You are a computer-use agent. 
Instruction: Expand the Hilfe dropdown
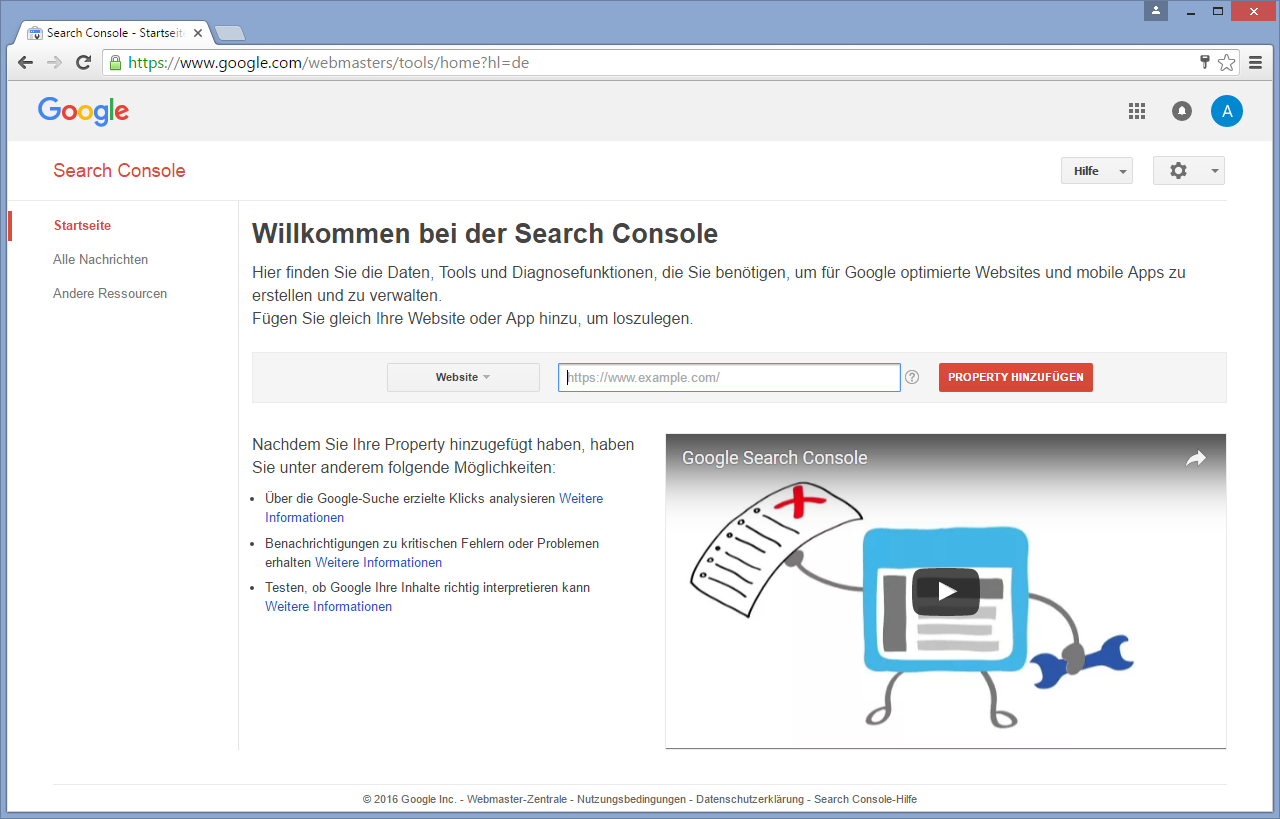(x=1097, y=171)
